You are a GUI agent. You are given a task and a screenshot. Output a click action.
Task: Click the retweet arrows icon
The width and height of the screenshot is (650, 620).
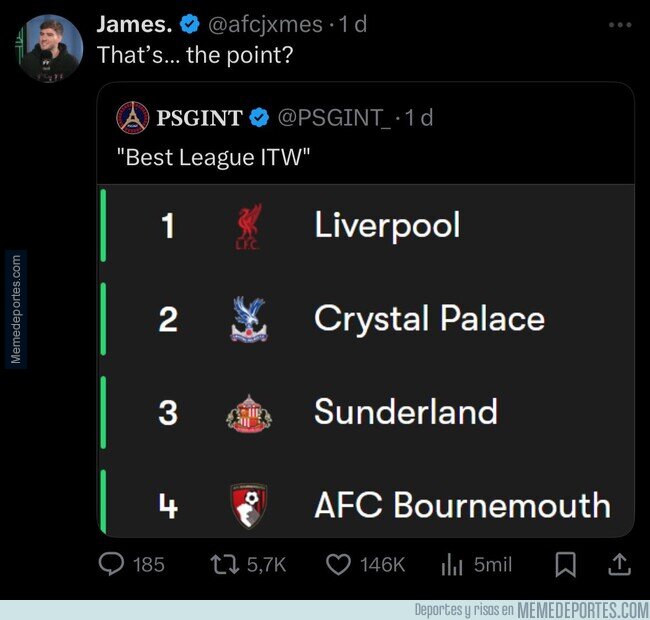[x=224, y=565]
